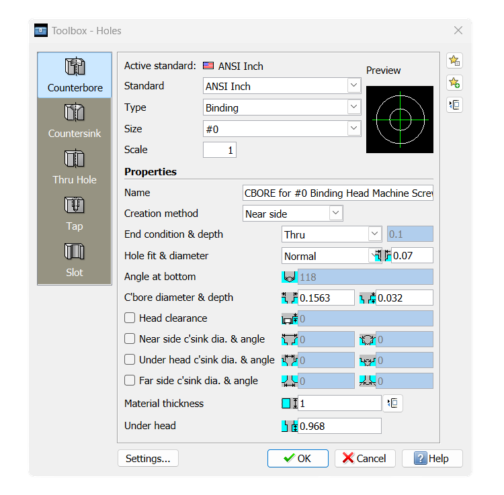504x495 pixels.
Task: Click icon button beside Material thickness
Action: coord(393,403)
